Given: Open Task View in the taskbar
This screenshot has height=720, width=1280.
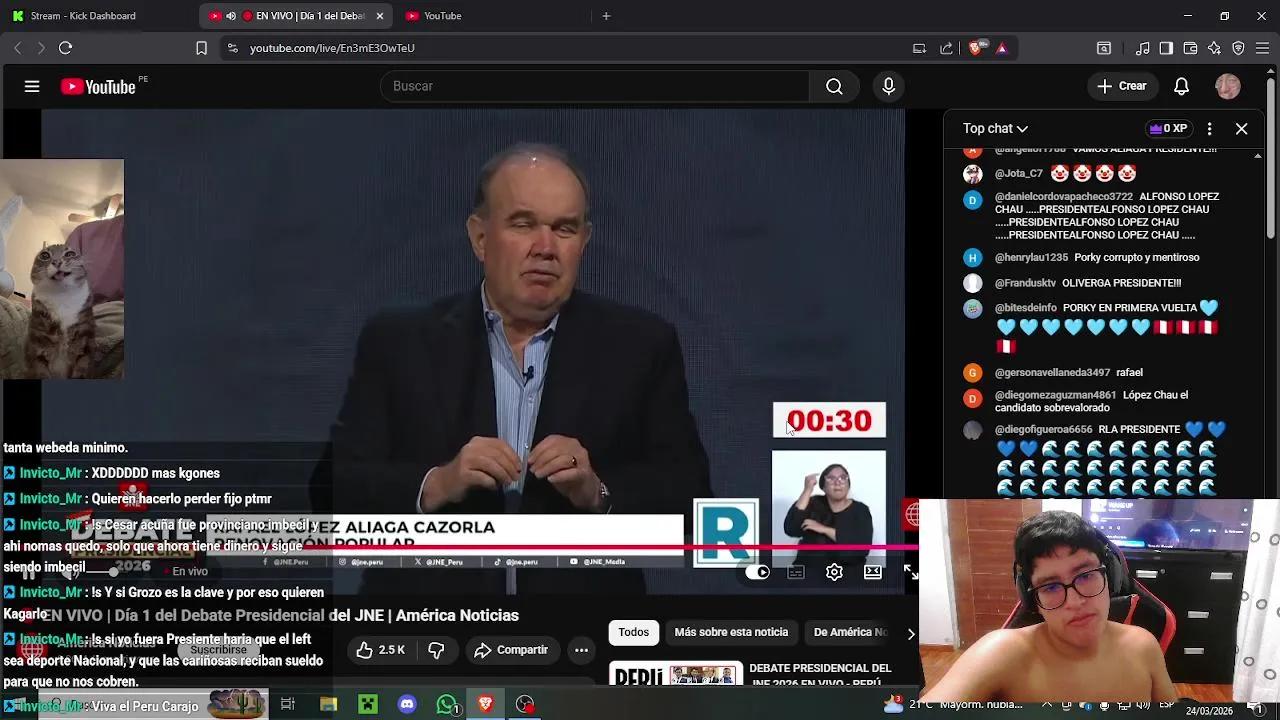Looking at the screenshot, I should [288, 705].
